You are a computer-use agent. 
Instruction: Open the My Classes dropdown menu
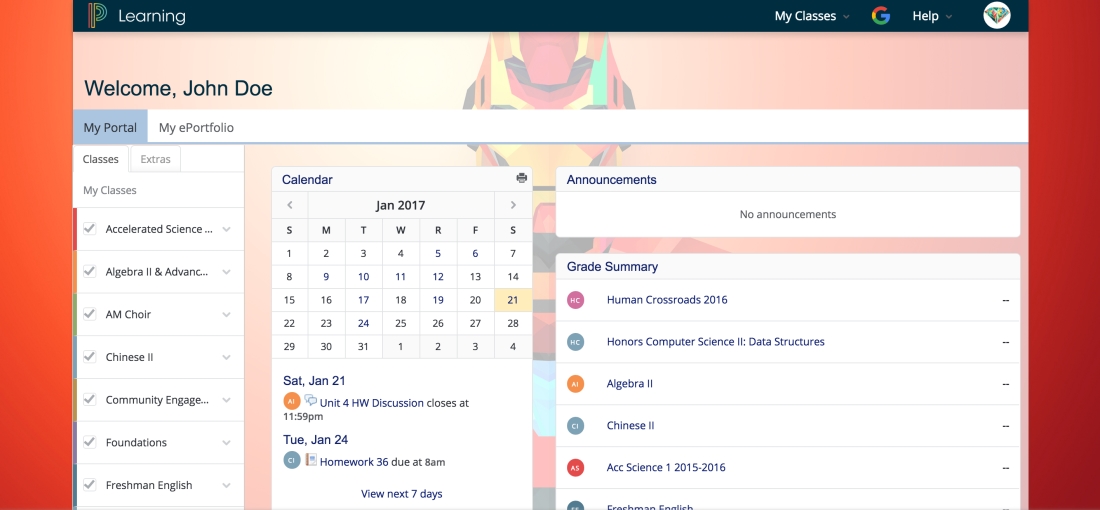812,16
